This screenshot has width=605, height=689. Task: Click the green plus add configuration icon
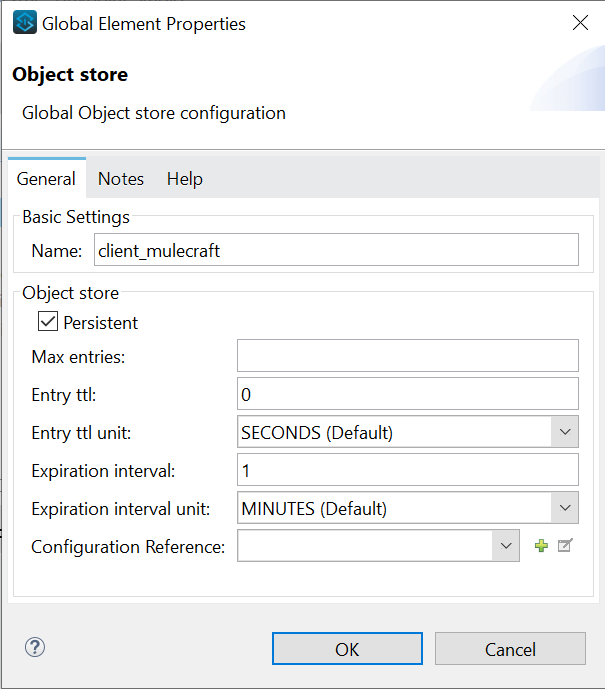541,546
